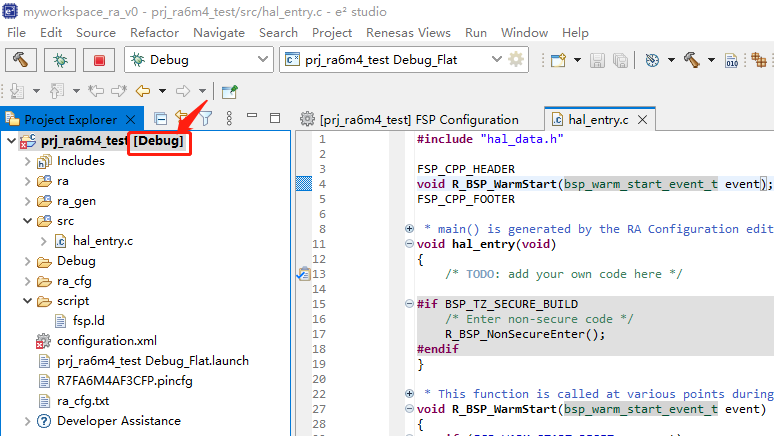Open the File menu

click(16, 33)
